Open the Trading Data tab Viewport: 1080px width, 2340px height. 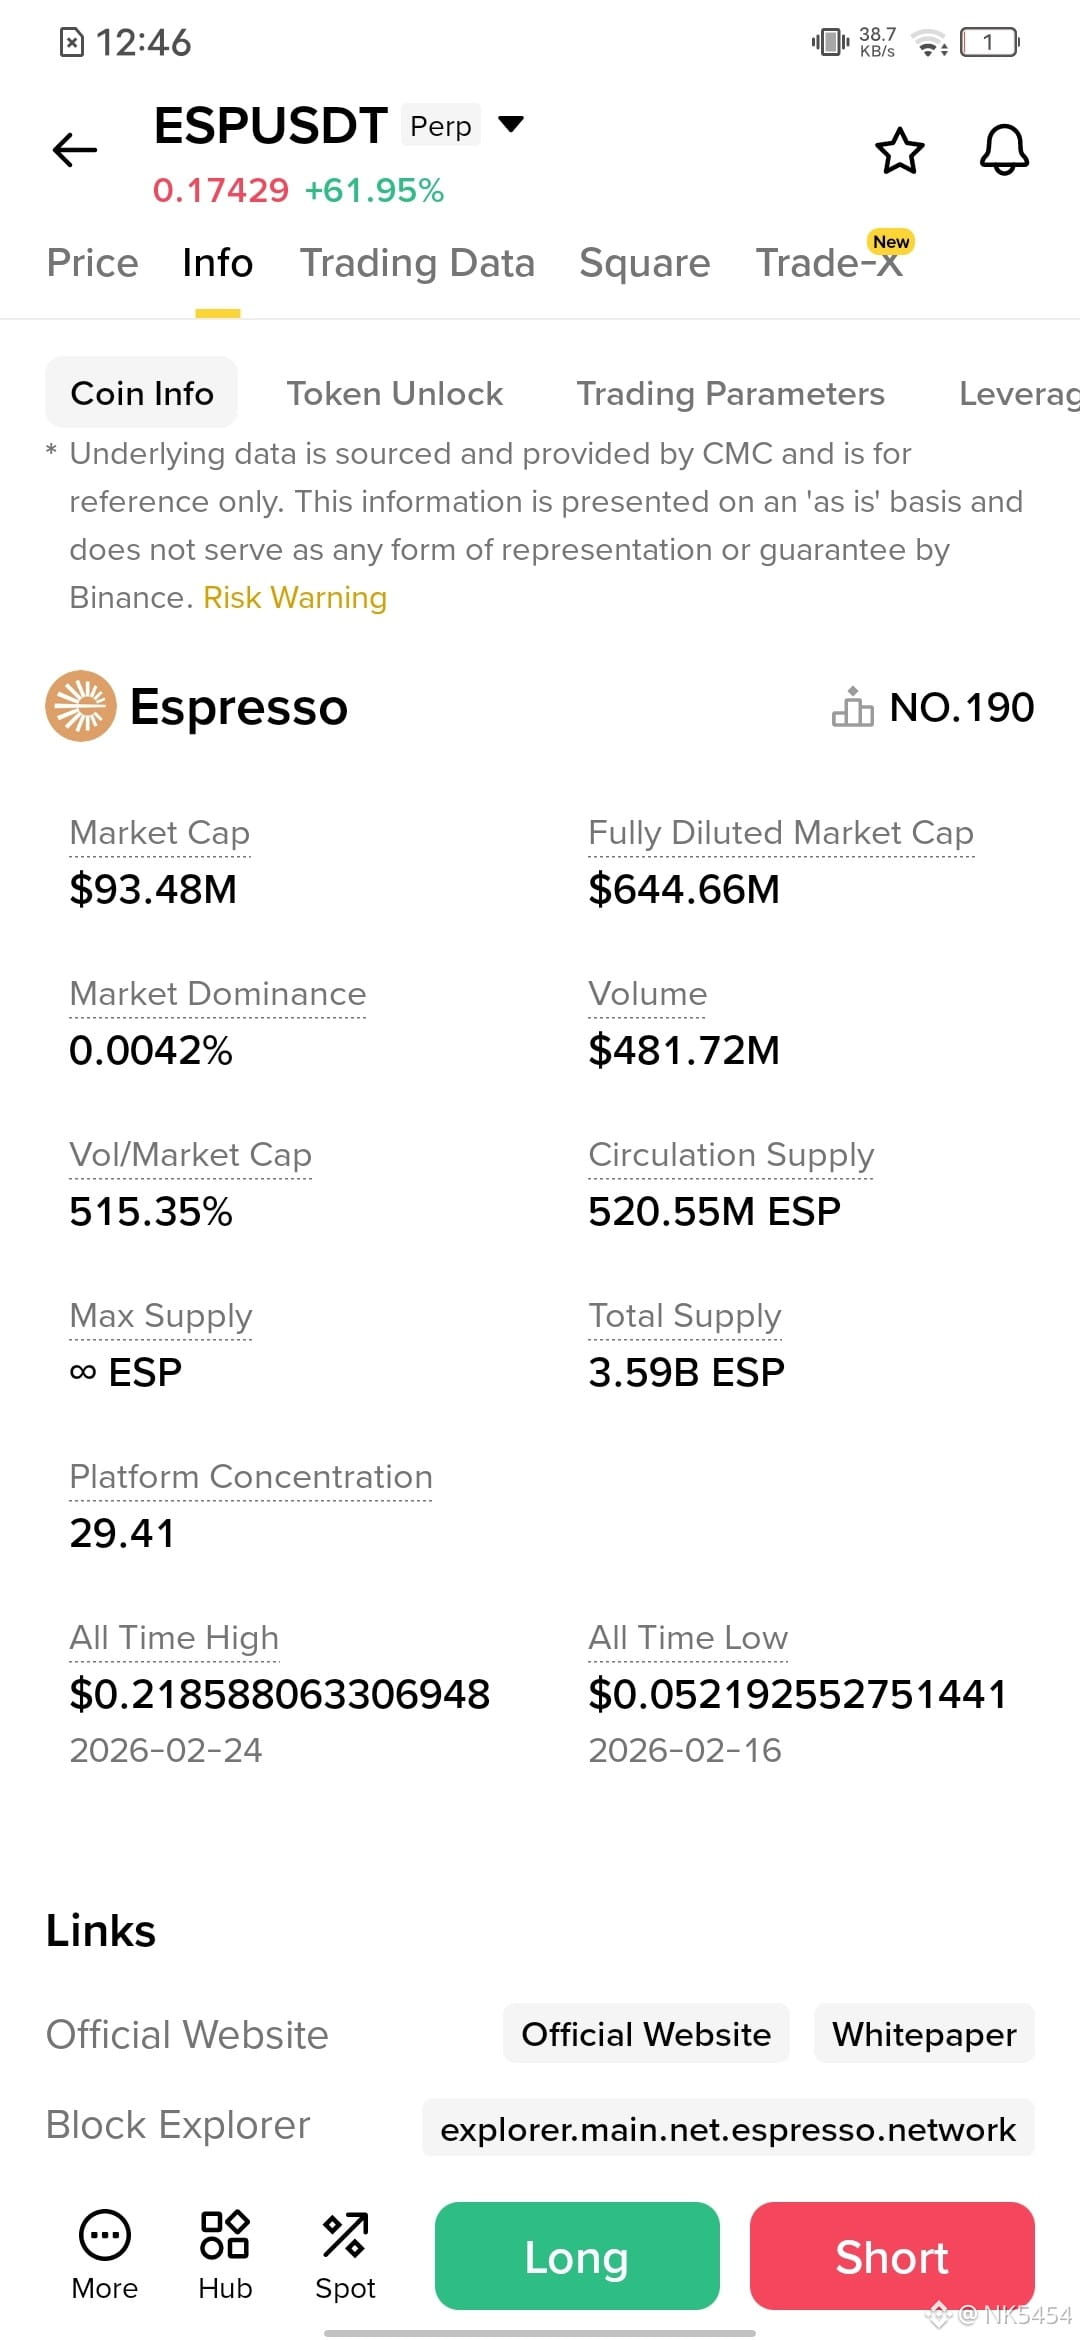(417, 263)
